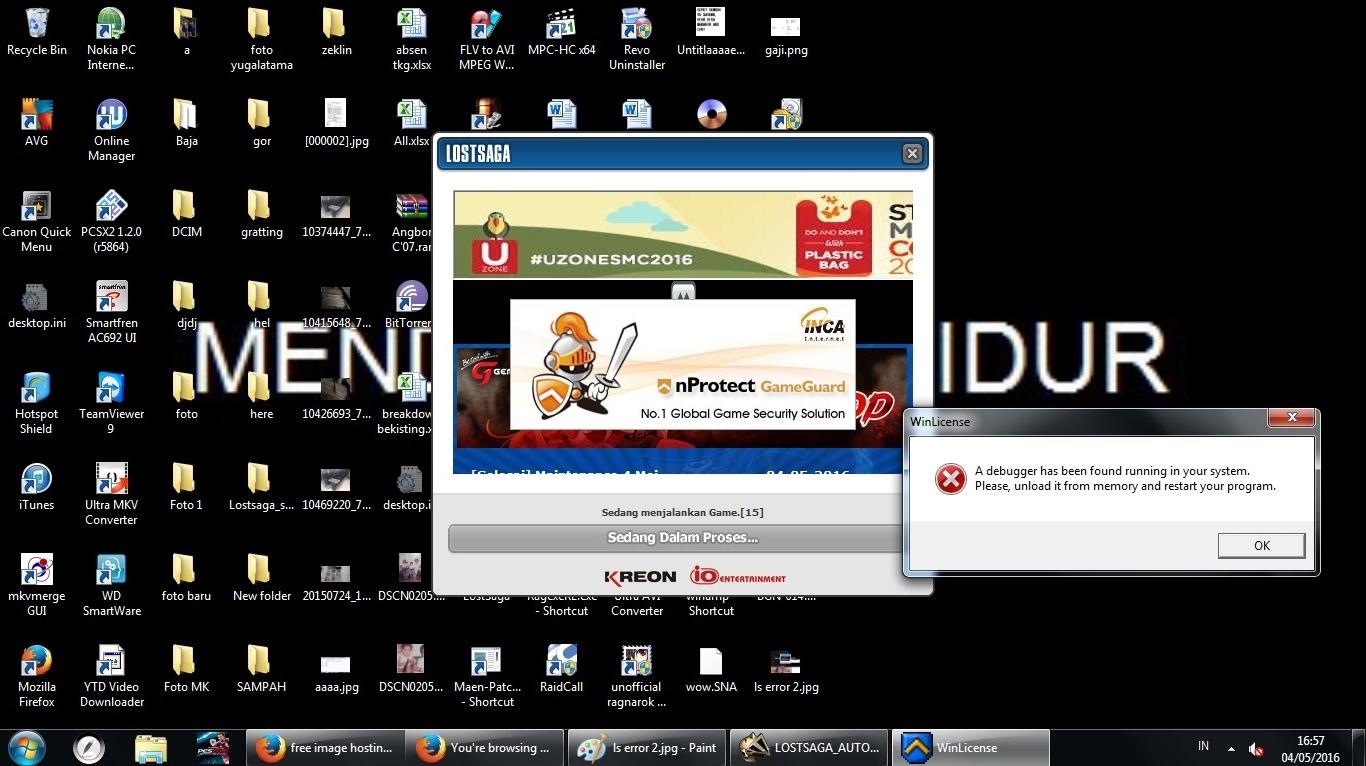This screenshot has width=1366, height=766.
Task: Close the LOSTSAGA launcher window
Action: [x=912, y=153]
